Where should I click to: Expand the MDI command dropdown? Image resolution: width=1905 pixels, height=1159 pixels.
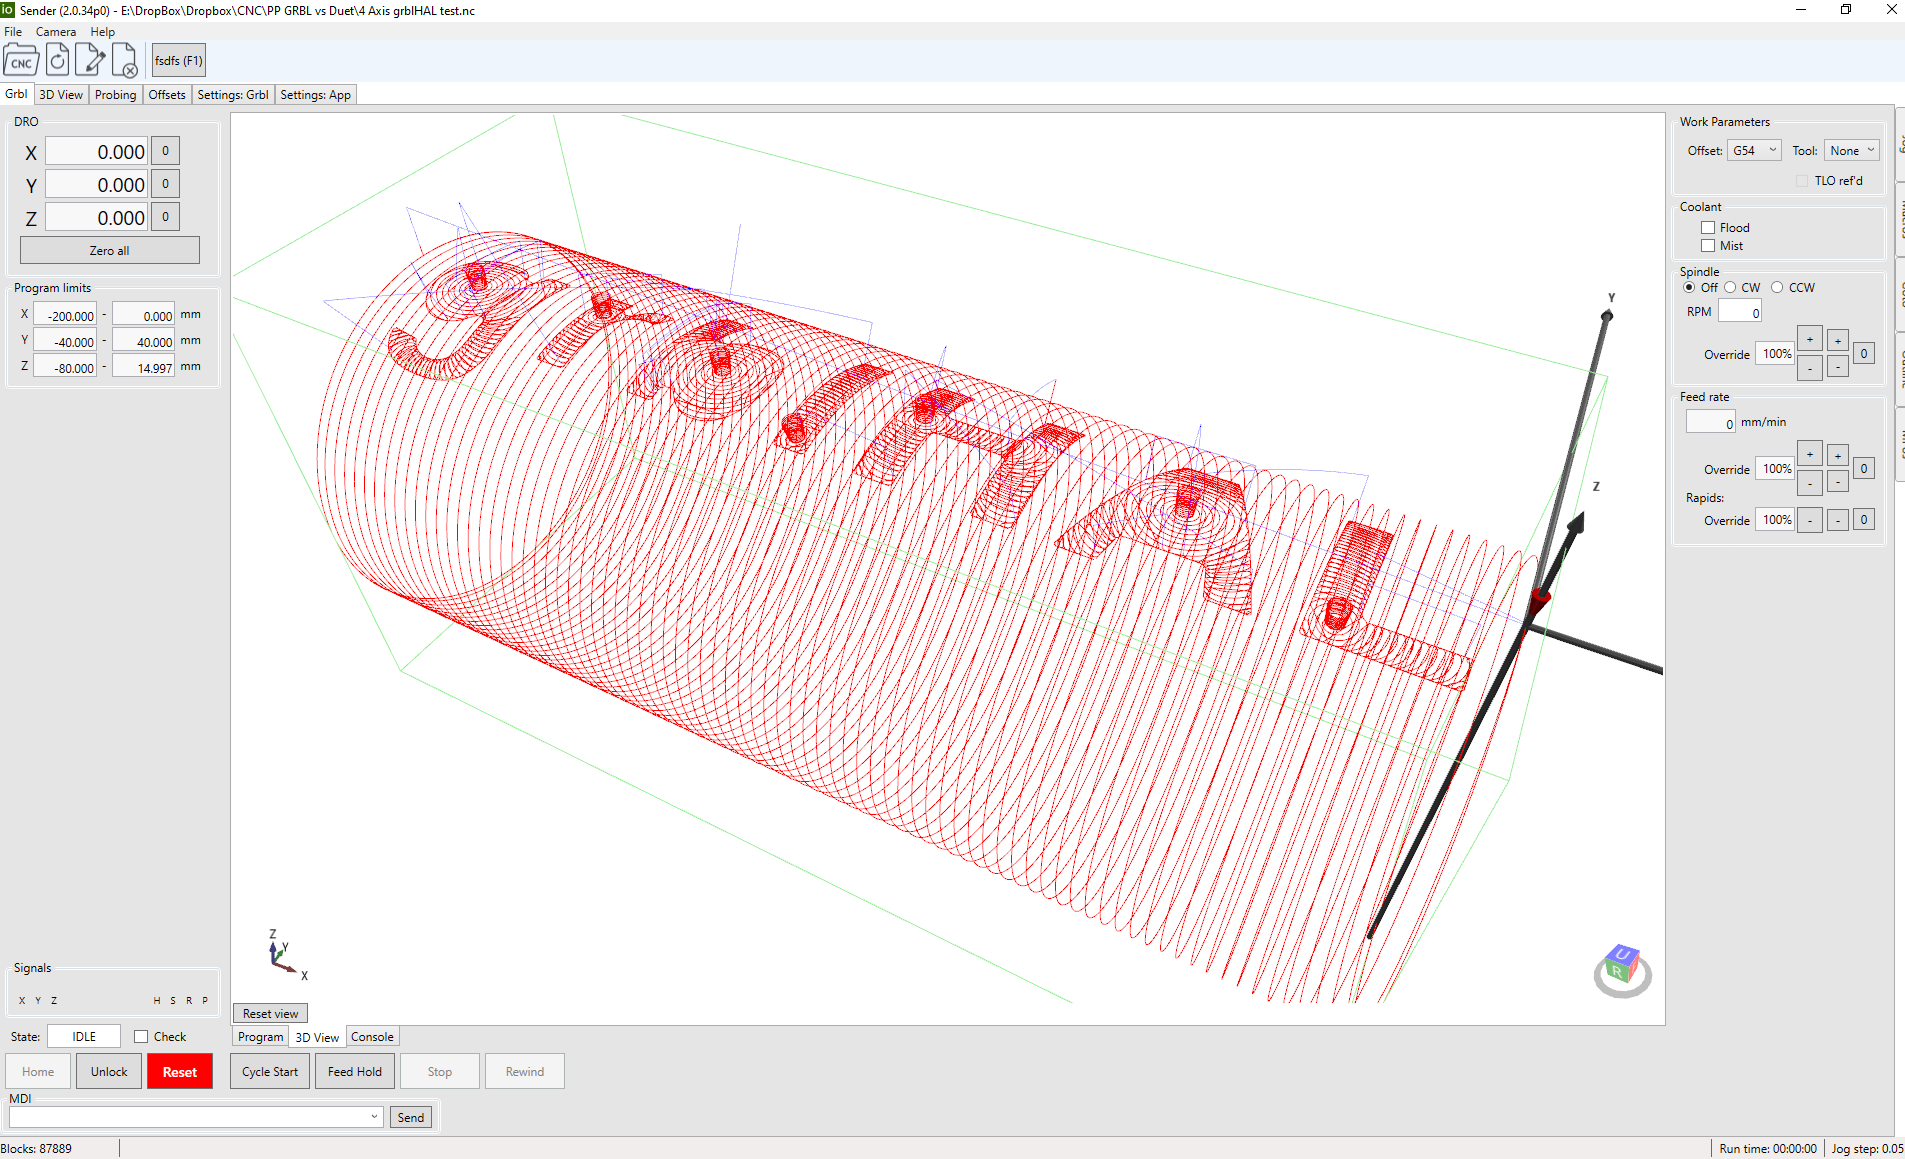click(372, 1116)
